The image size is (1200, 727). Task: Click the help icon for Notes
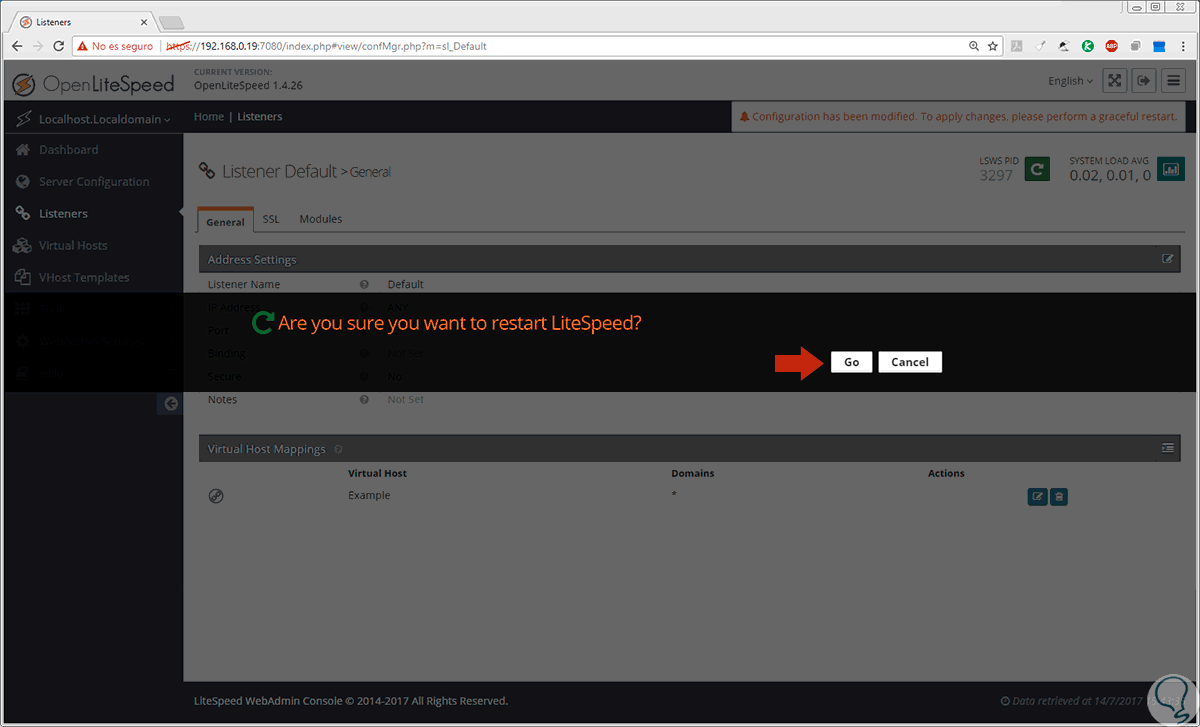[365, 400]
